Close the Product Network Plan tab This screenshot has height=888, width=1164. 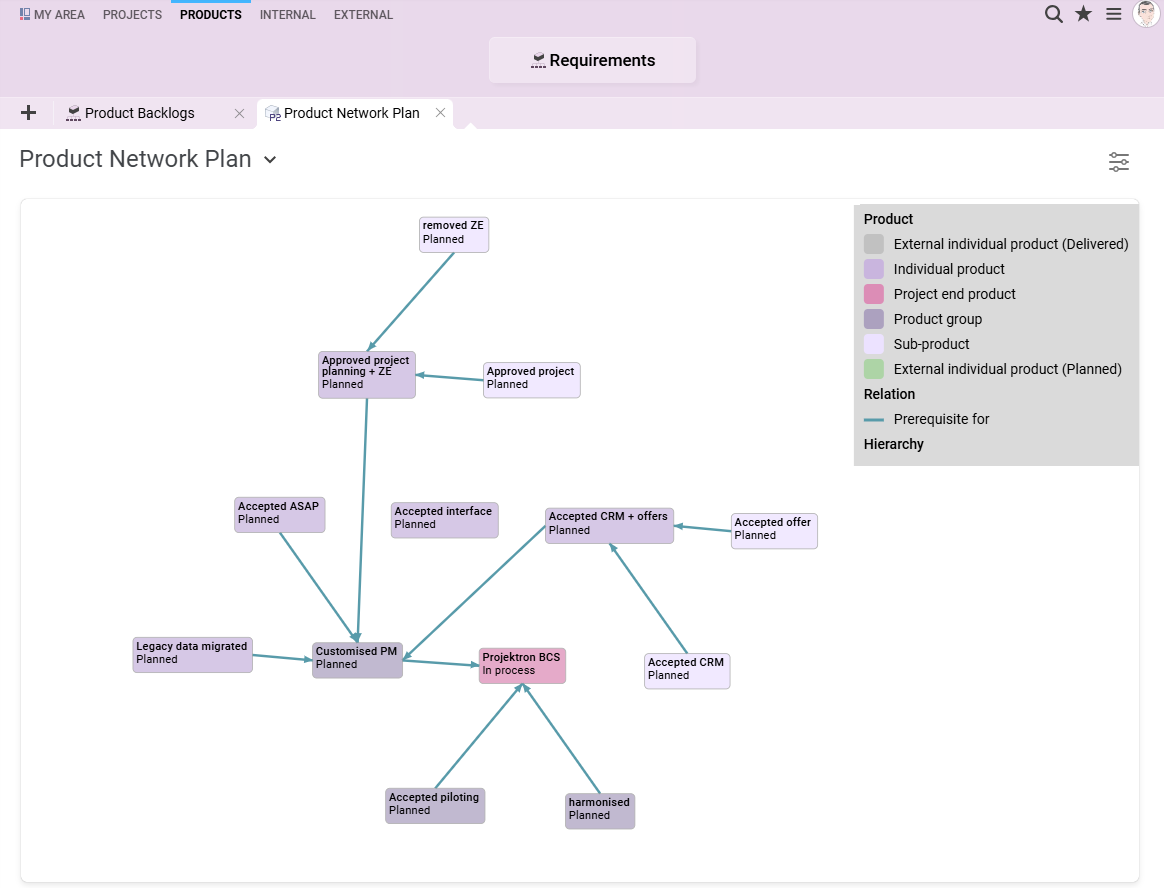tap(440, 113)
